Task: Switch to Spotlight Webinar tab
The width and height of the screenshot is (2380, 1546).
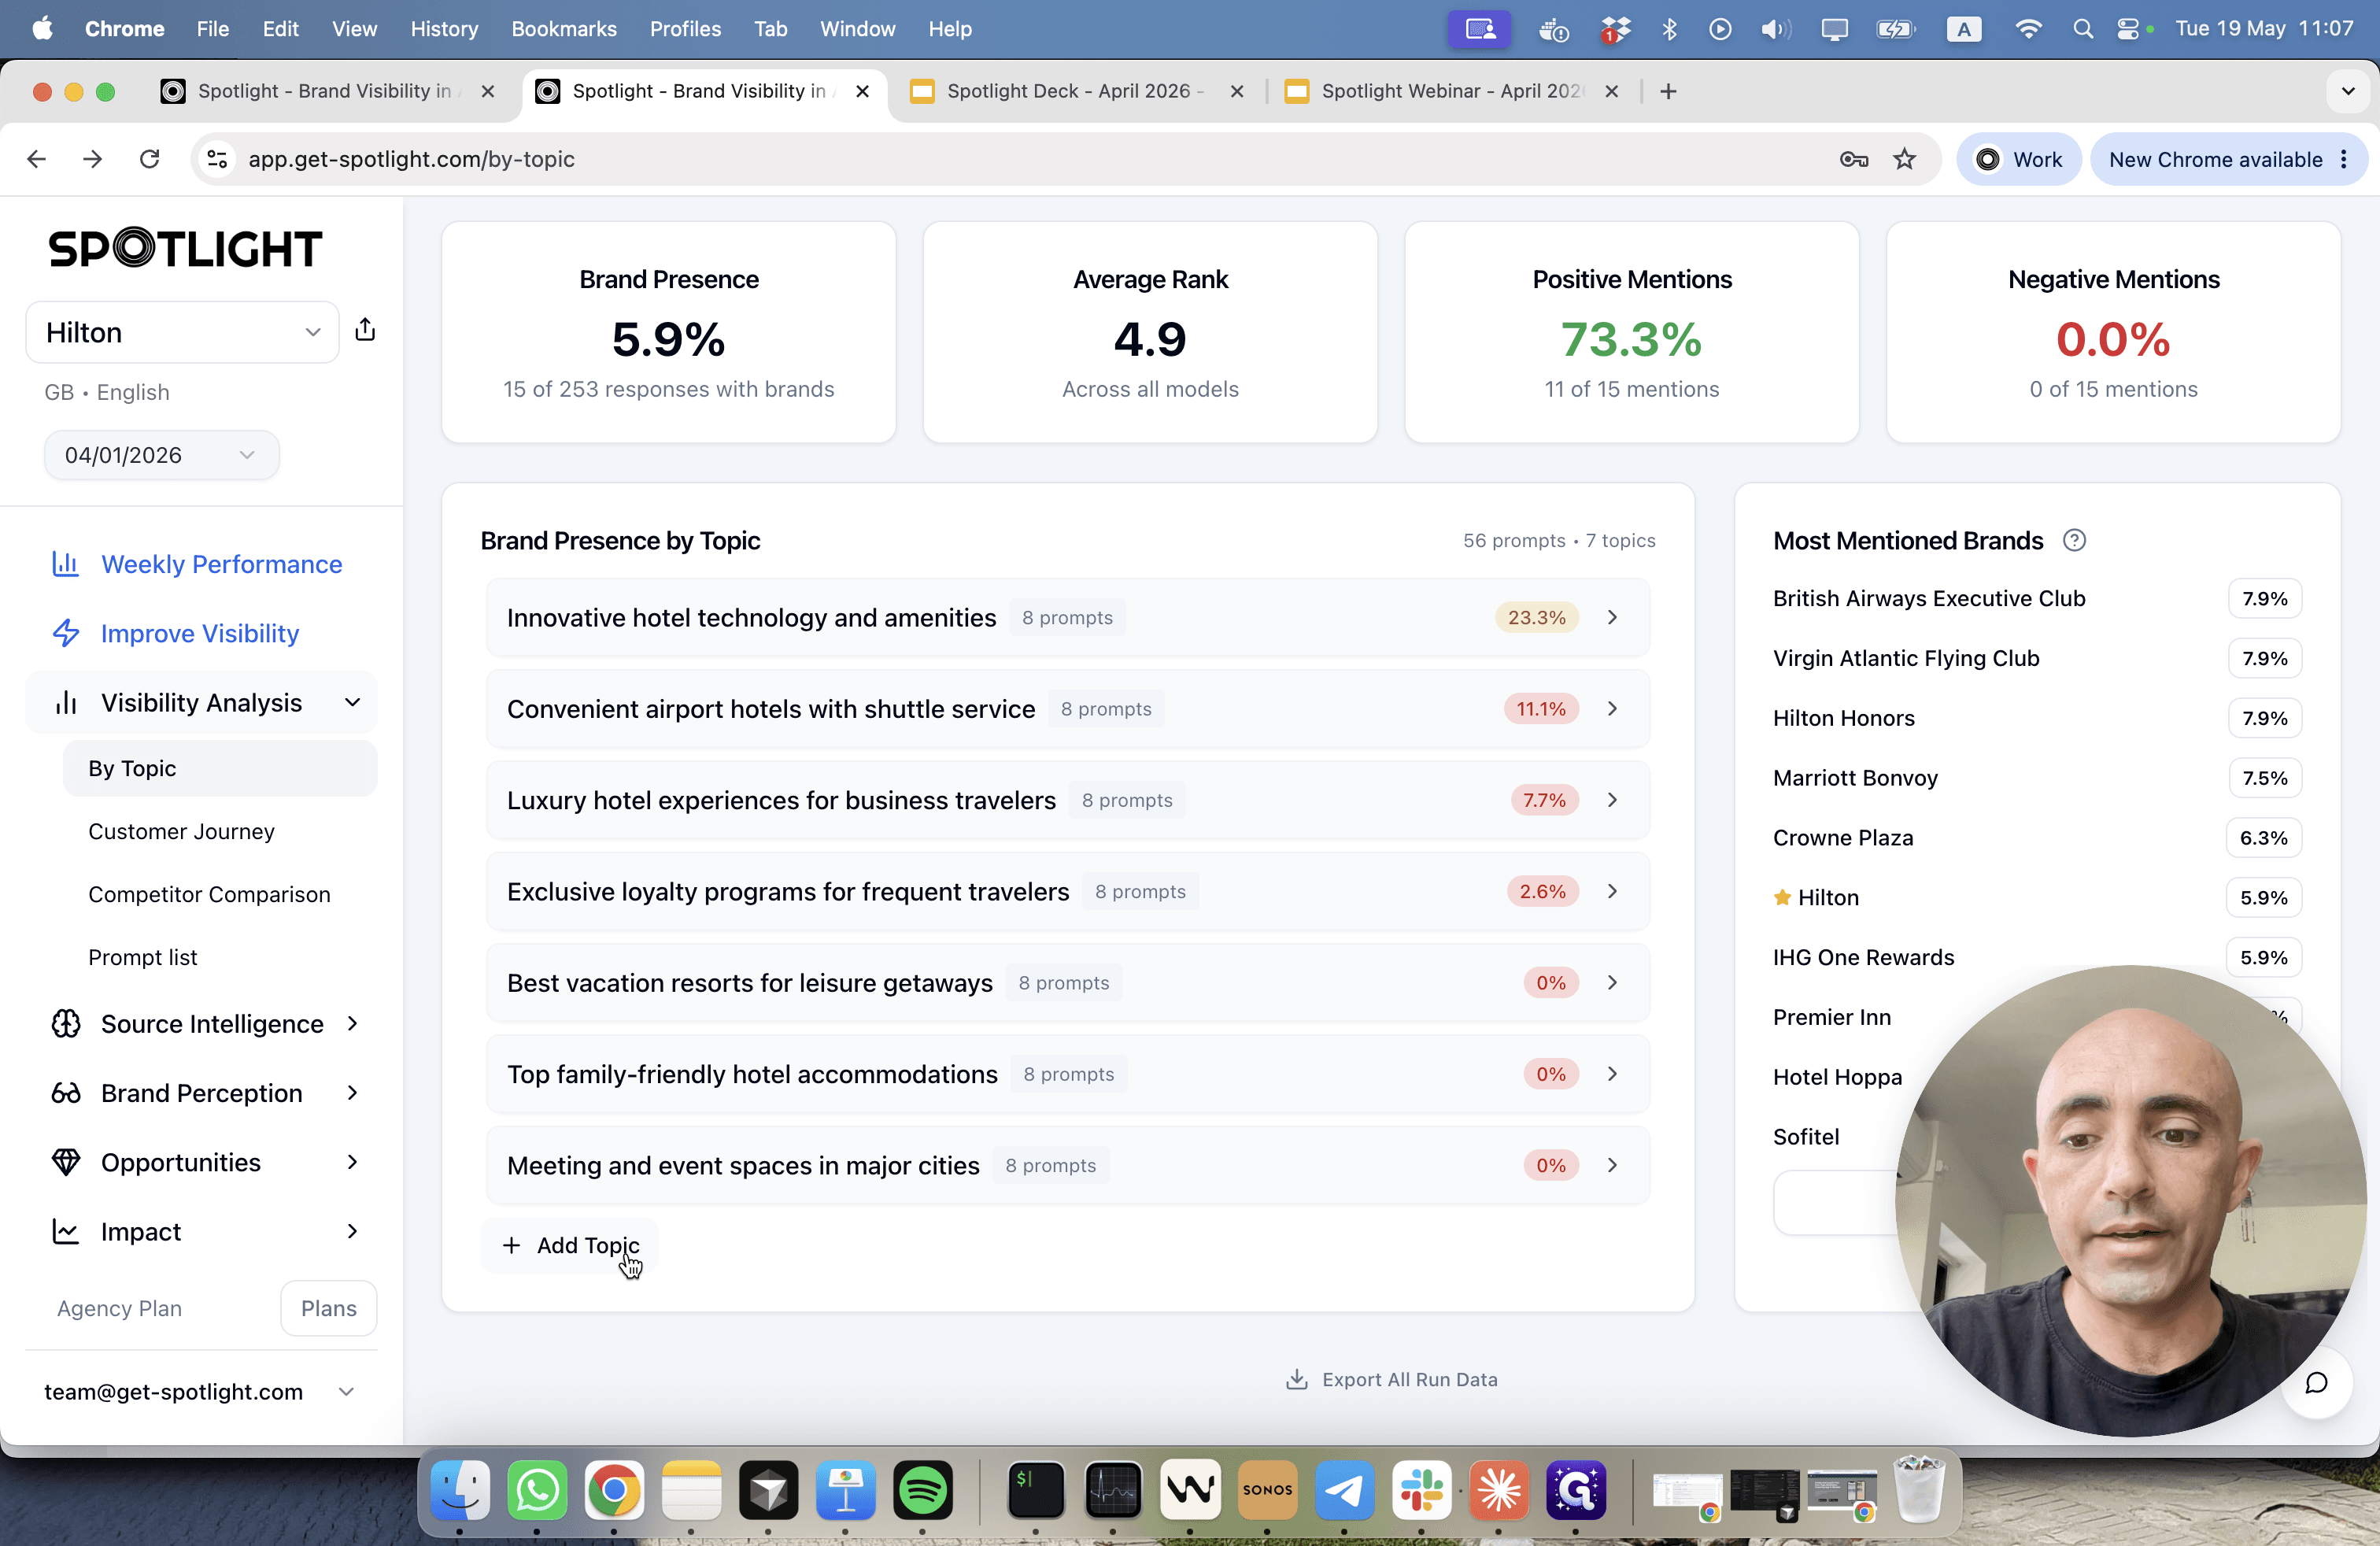Action: tap(1451, 91)
